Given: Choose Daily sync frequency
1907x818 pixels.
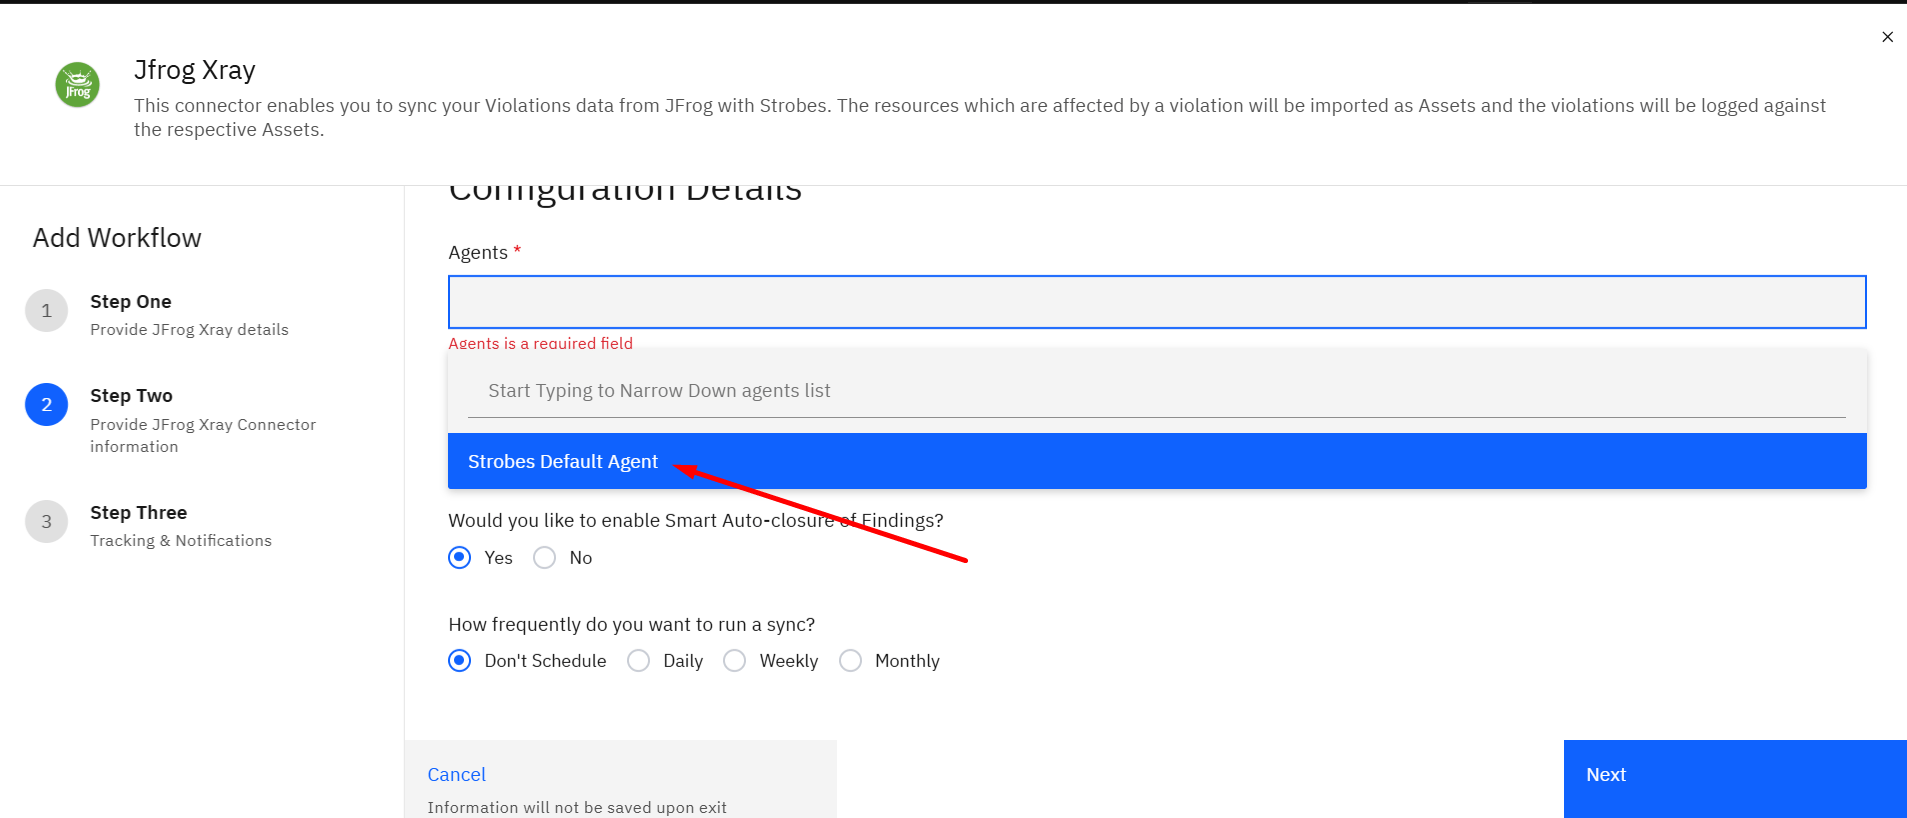Looking at the screenshot, I should [x=639, y=661].
